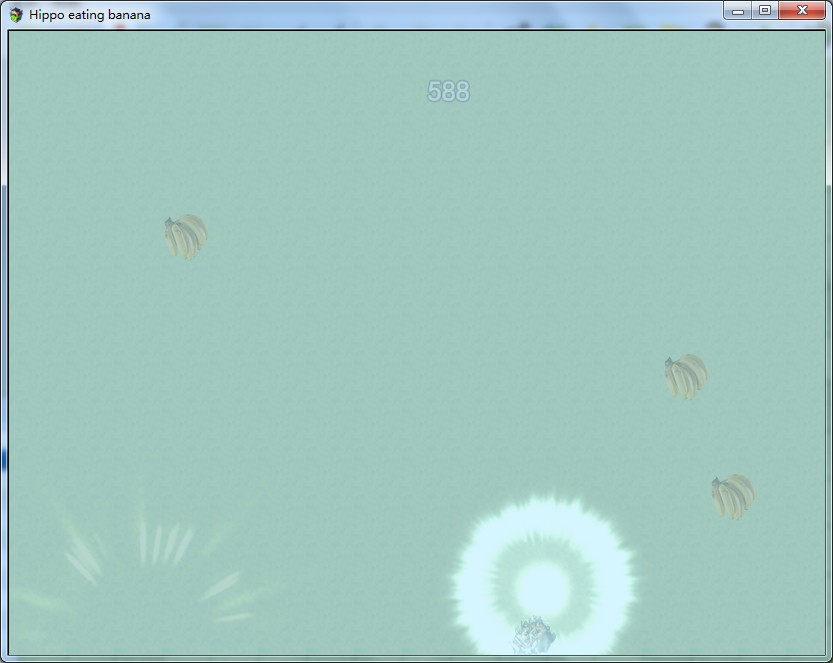
Task: Click the hippo sprite at the bottom
Action: pyautogui.click(x=533, y=637)
